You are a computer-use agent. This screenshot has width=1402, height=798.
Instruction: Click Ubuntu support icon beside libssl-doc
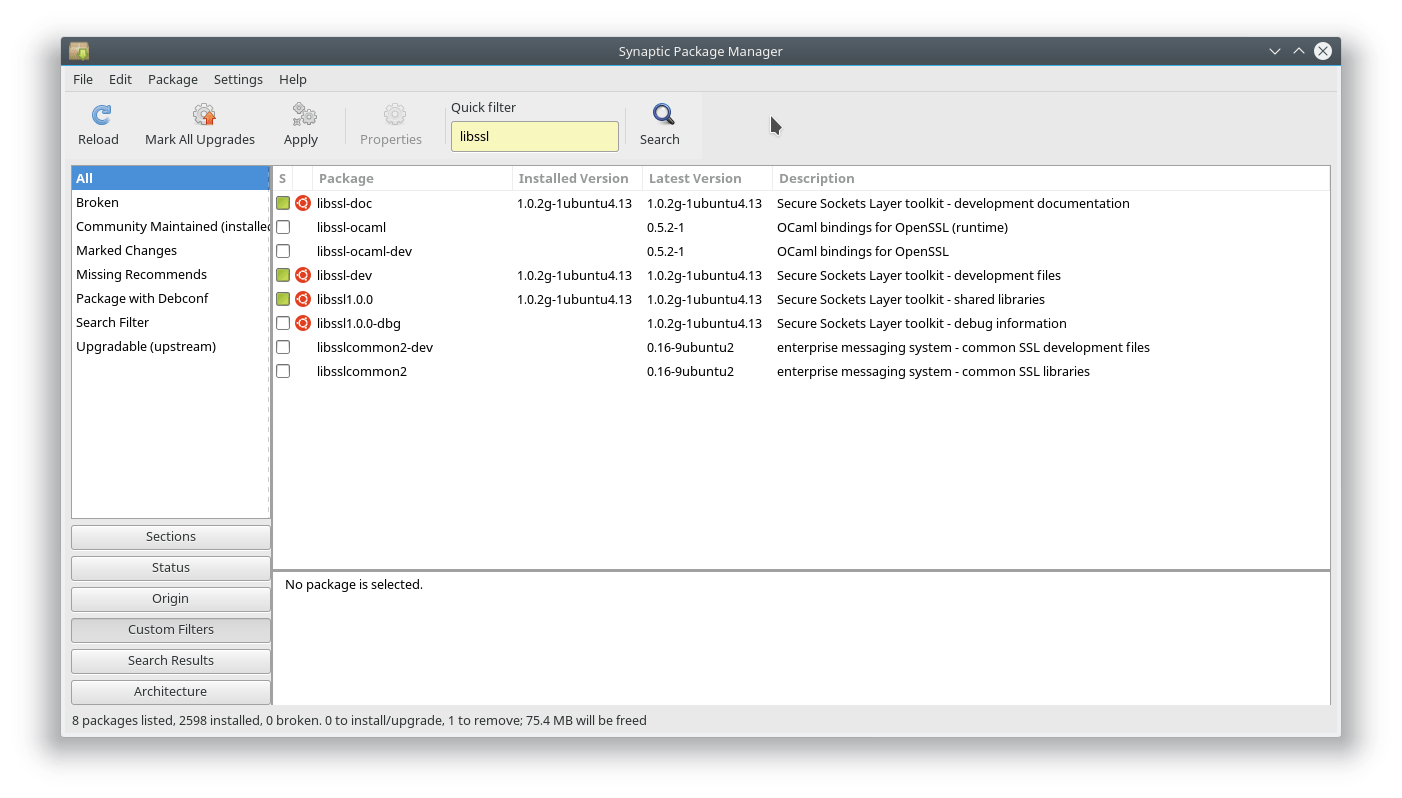point(303,204)
